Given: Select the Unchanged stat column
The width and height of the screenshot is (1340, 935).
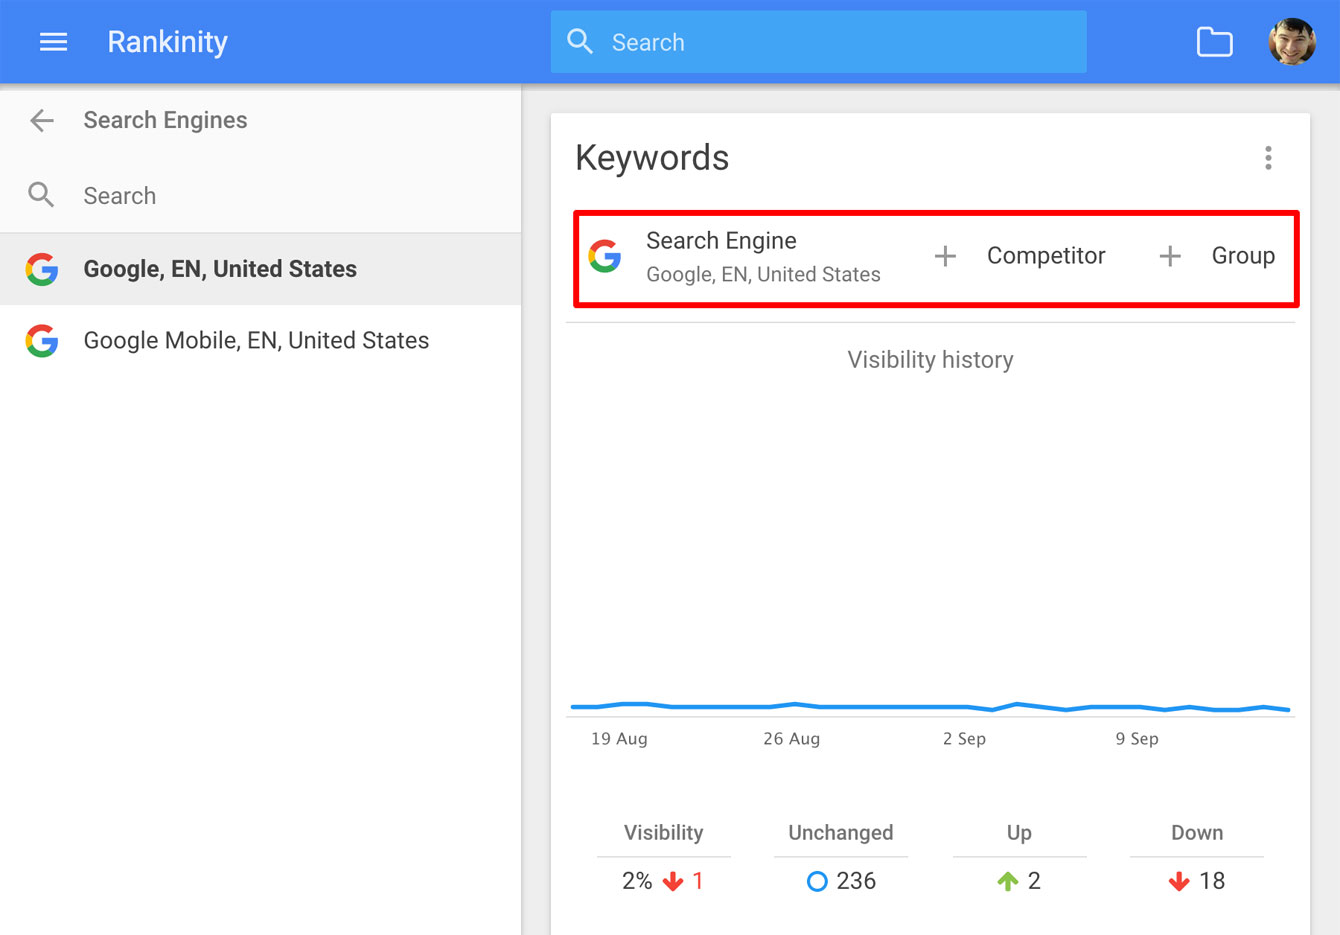Looking at the screenshot, I should pyautogui.click(x=841, y=857).
